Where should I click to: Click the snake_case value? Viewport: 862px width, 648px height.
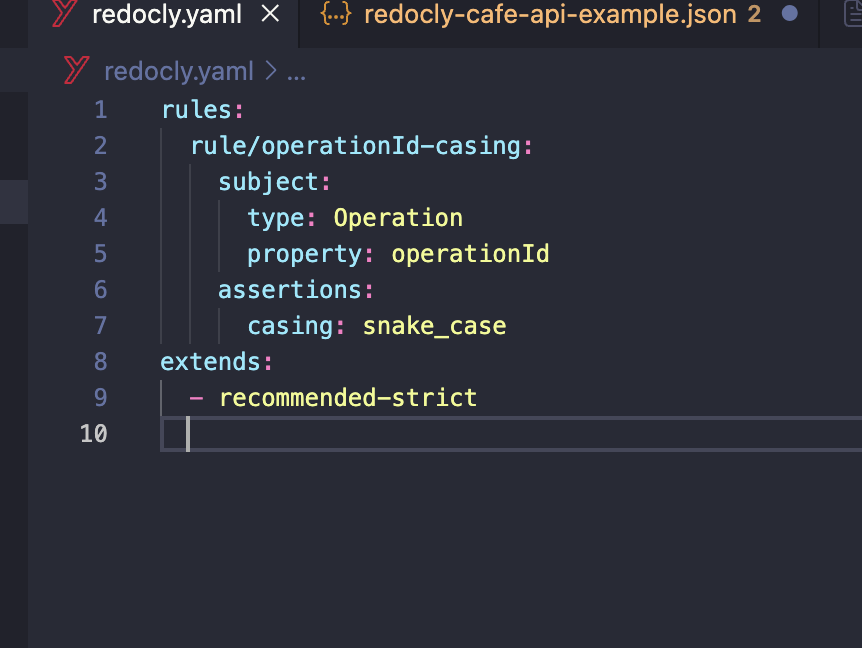434,326
